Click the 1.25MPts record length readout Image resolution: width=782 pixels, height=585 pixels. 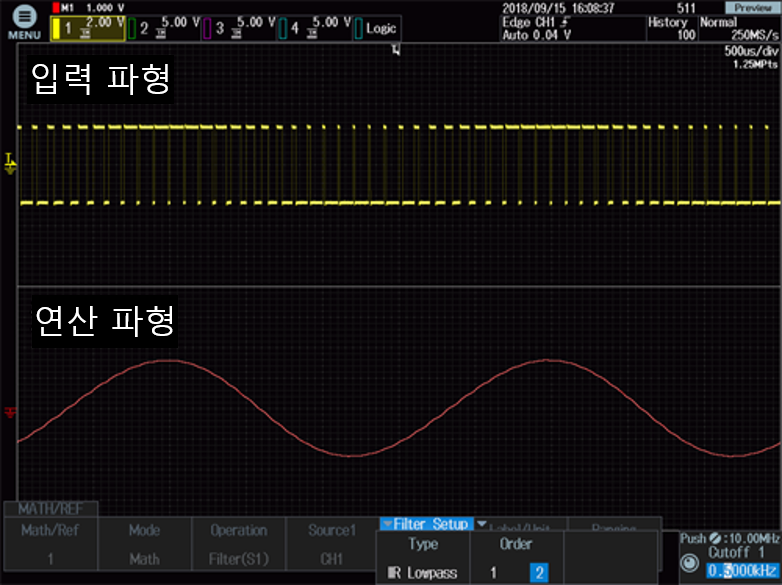[x=756, y=64]
